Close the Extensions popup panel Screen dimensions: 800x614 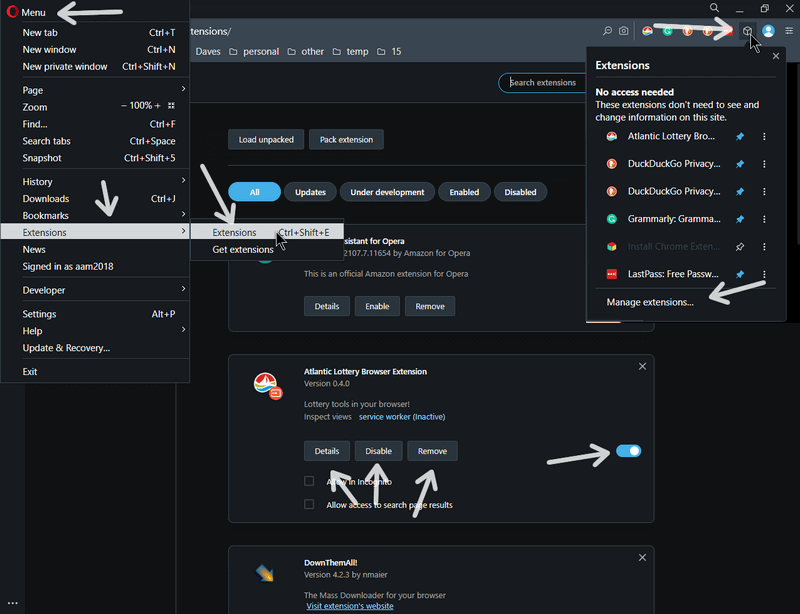[x=776, y=56]
